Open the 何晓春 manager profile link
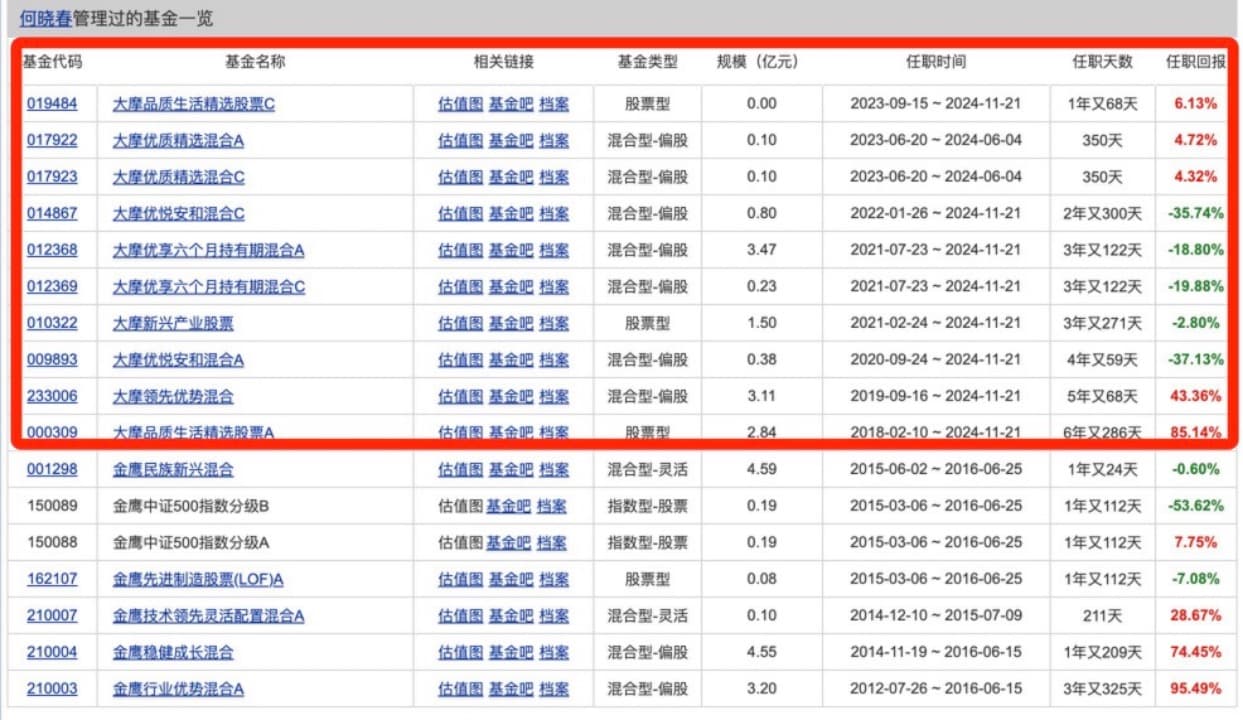The height and width of the screenshot is (720, 1243). [45, 18]
